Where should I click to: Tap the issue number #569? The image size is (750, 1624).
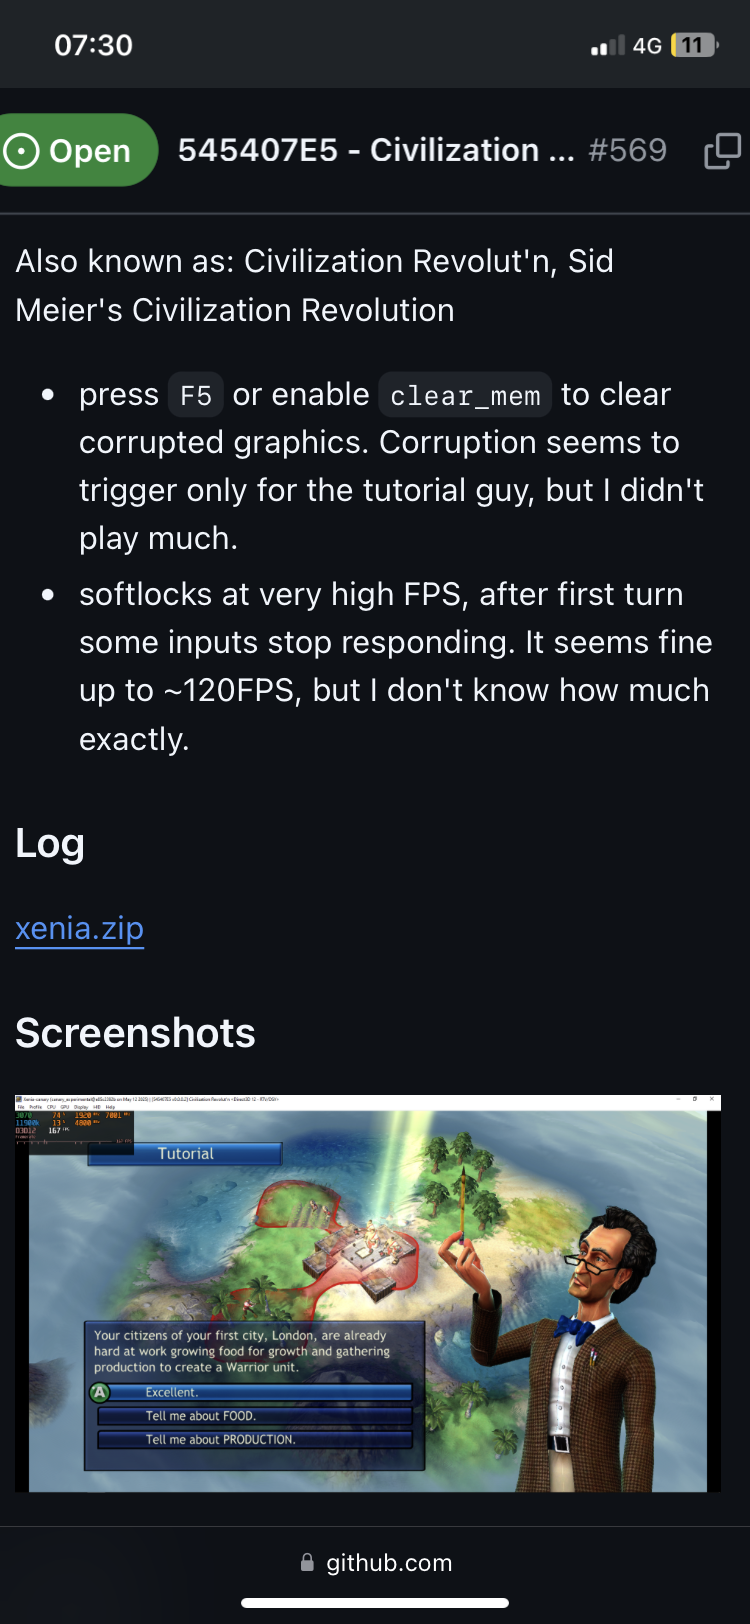(627, 150)
